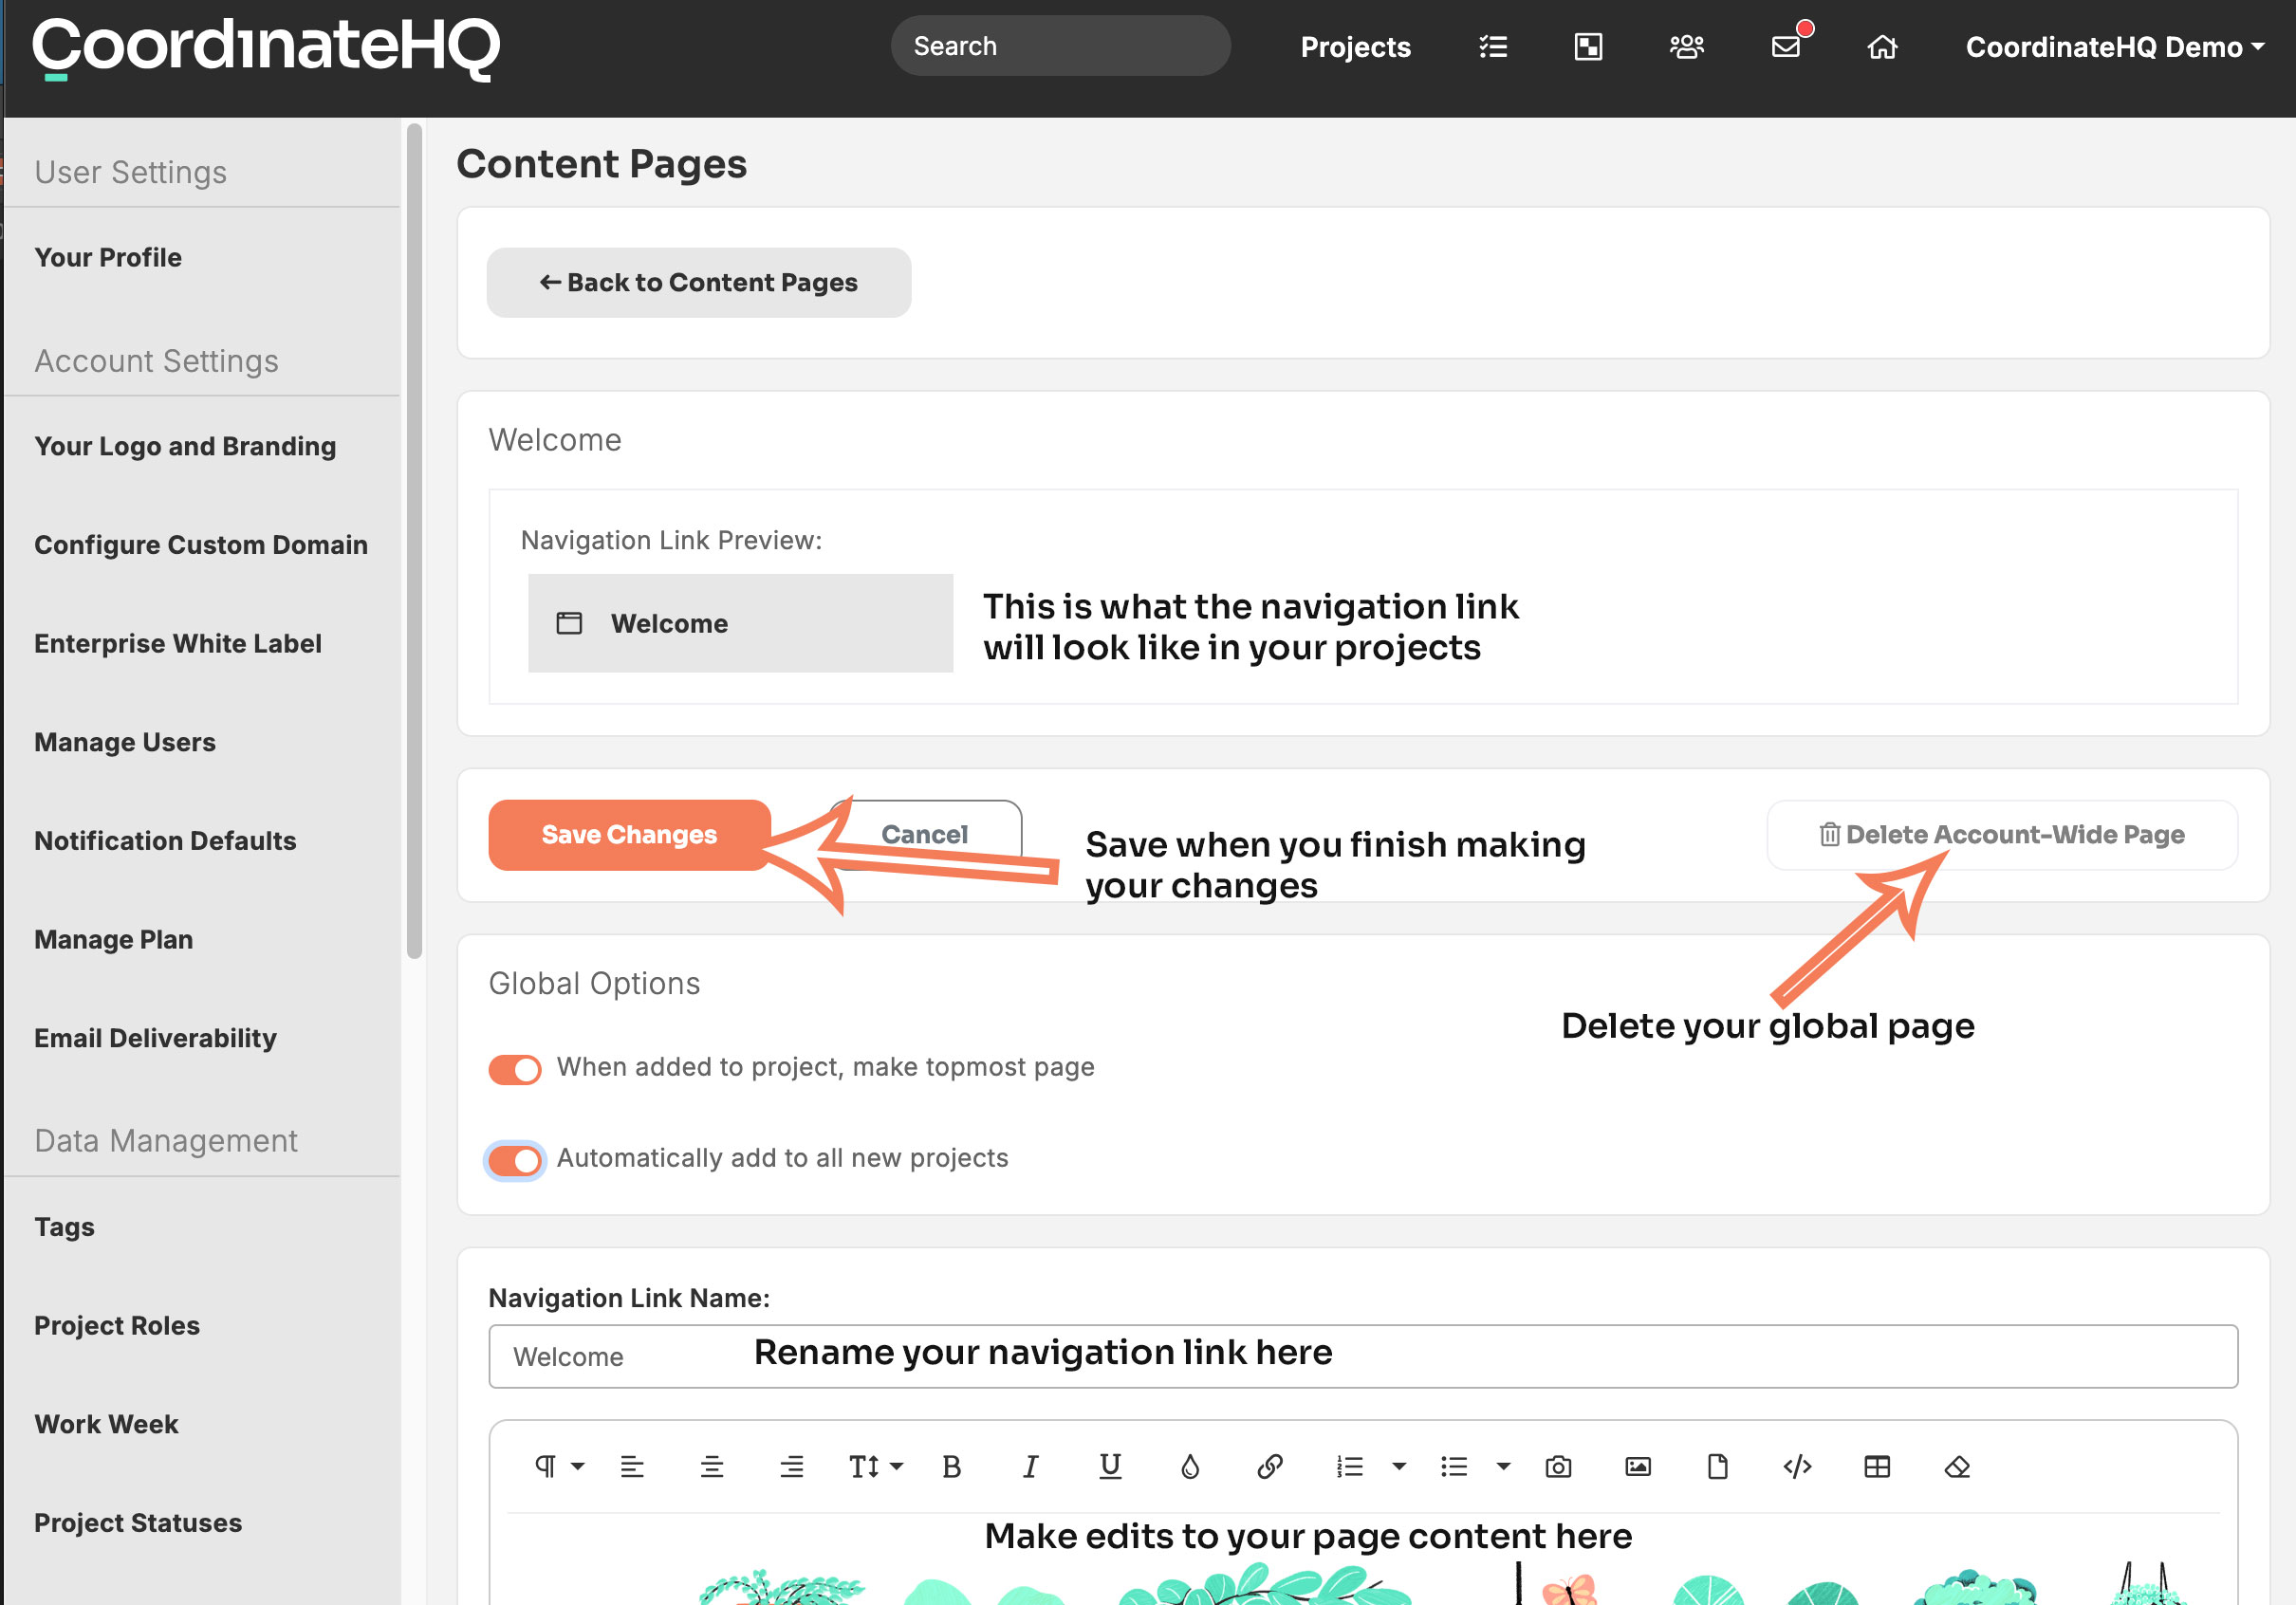The width and height of the screenshot is (2296, 1605).
Task: Clear formatting with eraser icon
Action: click(x=1957, y=1466)
